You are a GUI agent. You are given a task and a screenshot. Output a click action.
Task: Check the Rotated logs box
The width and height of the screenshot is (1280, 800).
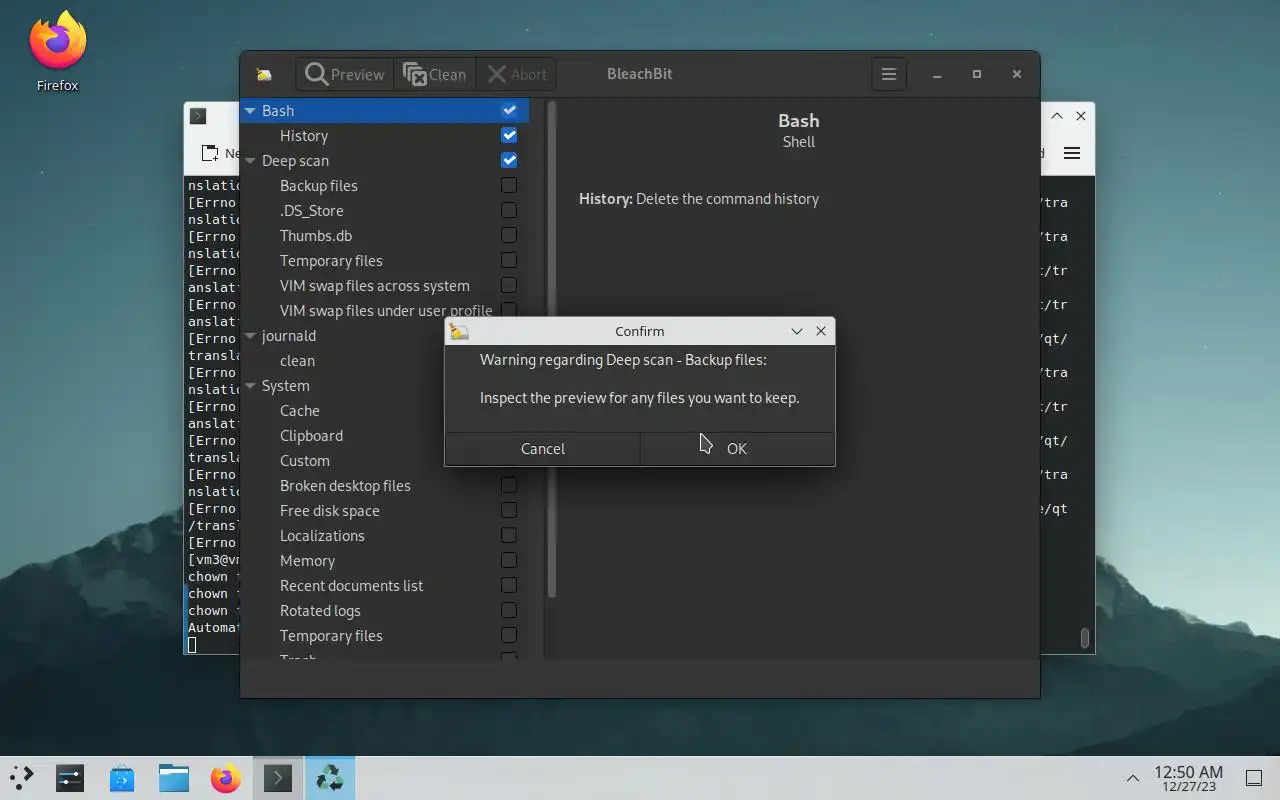pos(509,610)
